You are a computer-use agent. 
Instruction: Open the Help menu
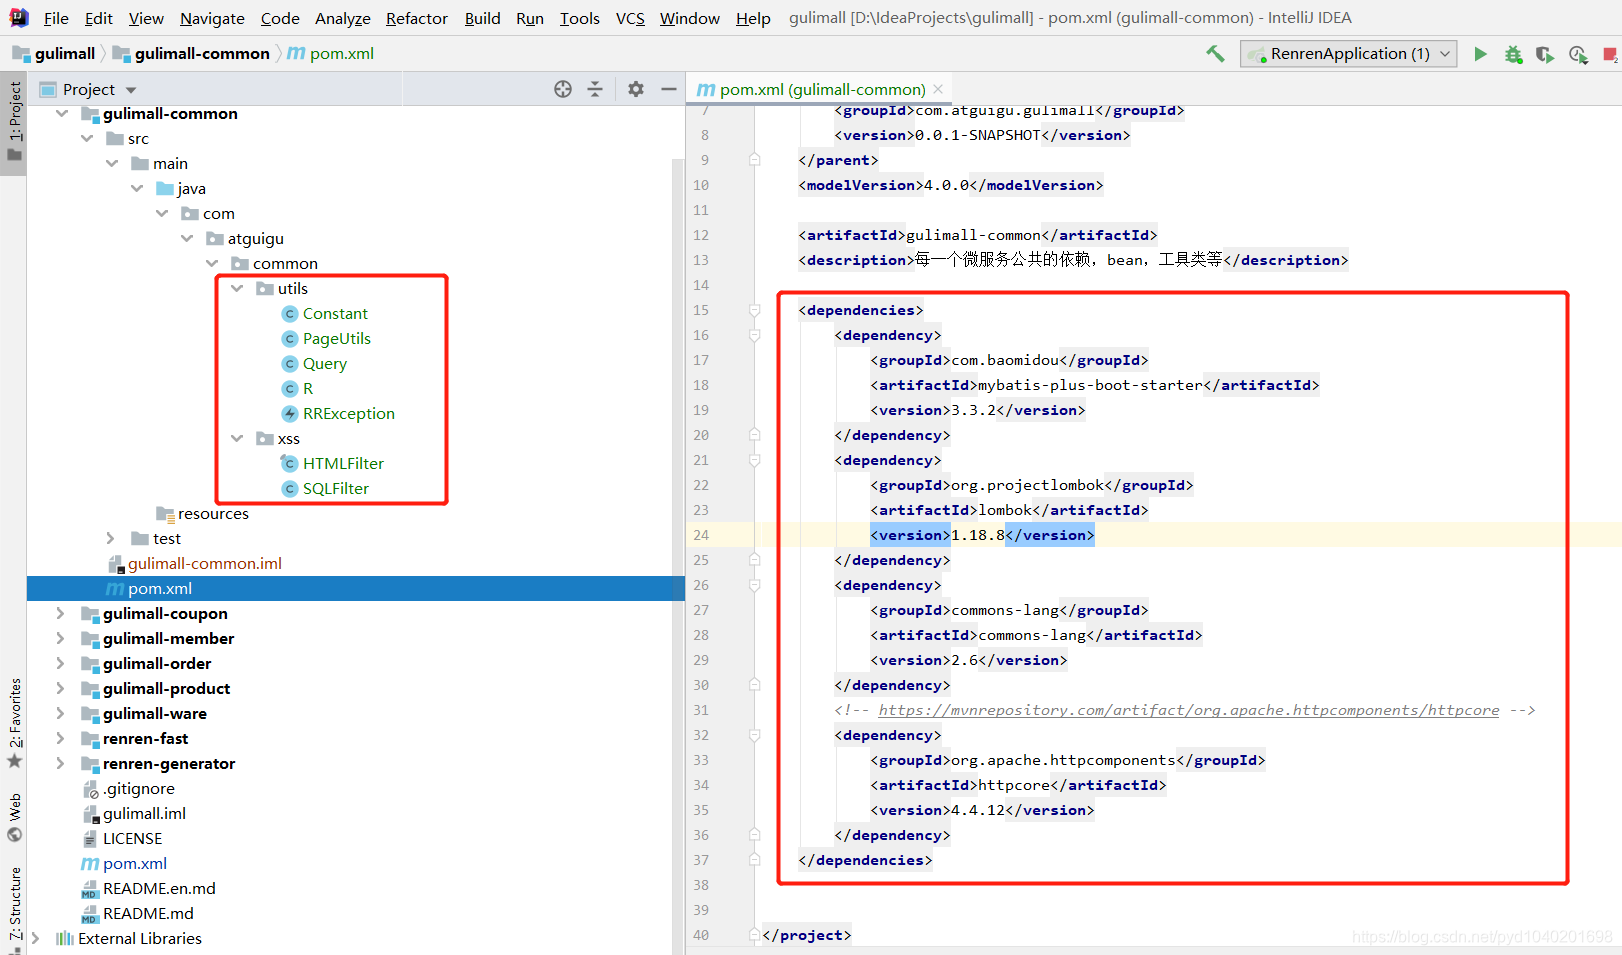pyautogui.click(x=753, y=18)
